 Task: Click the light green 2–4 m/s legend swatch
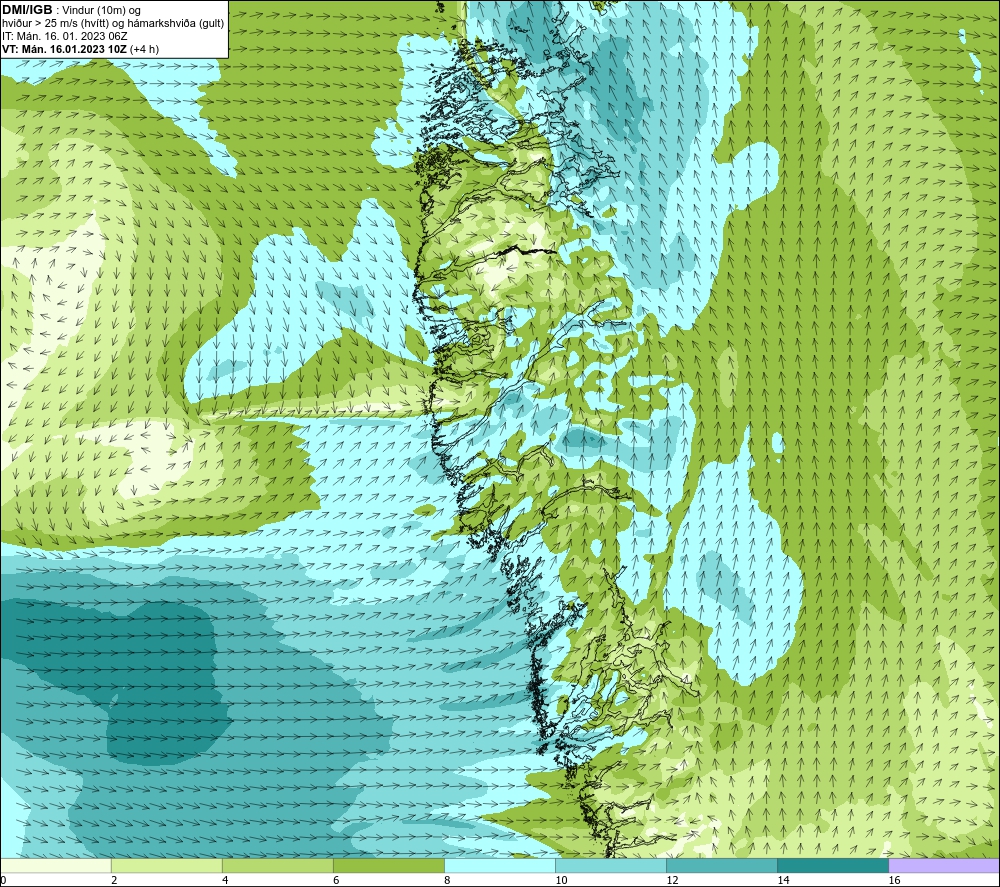167,865
